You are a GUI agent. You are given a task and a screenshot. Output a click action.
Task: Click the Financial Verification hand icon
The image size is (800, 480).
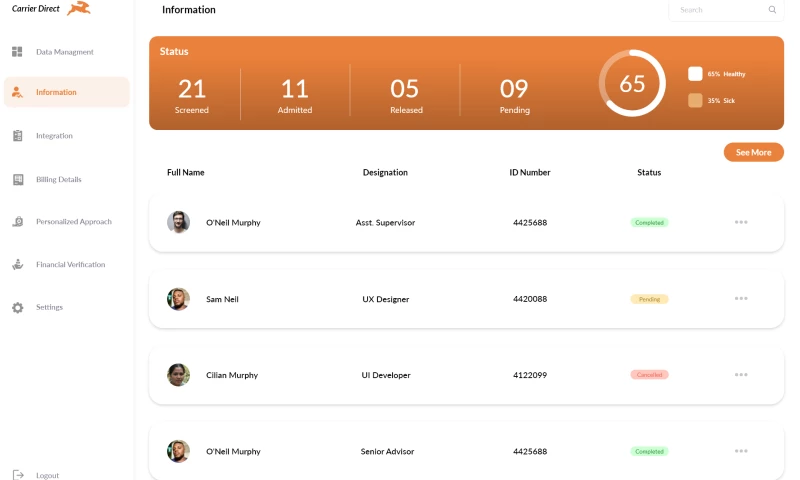pyautogui.click(x=17, y=265)
